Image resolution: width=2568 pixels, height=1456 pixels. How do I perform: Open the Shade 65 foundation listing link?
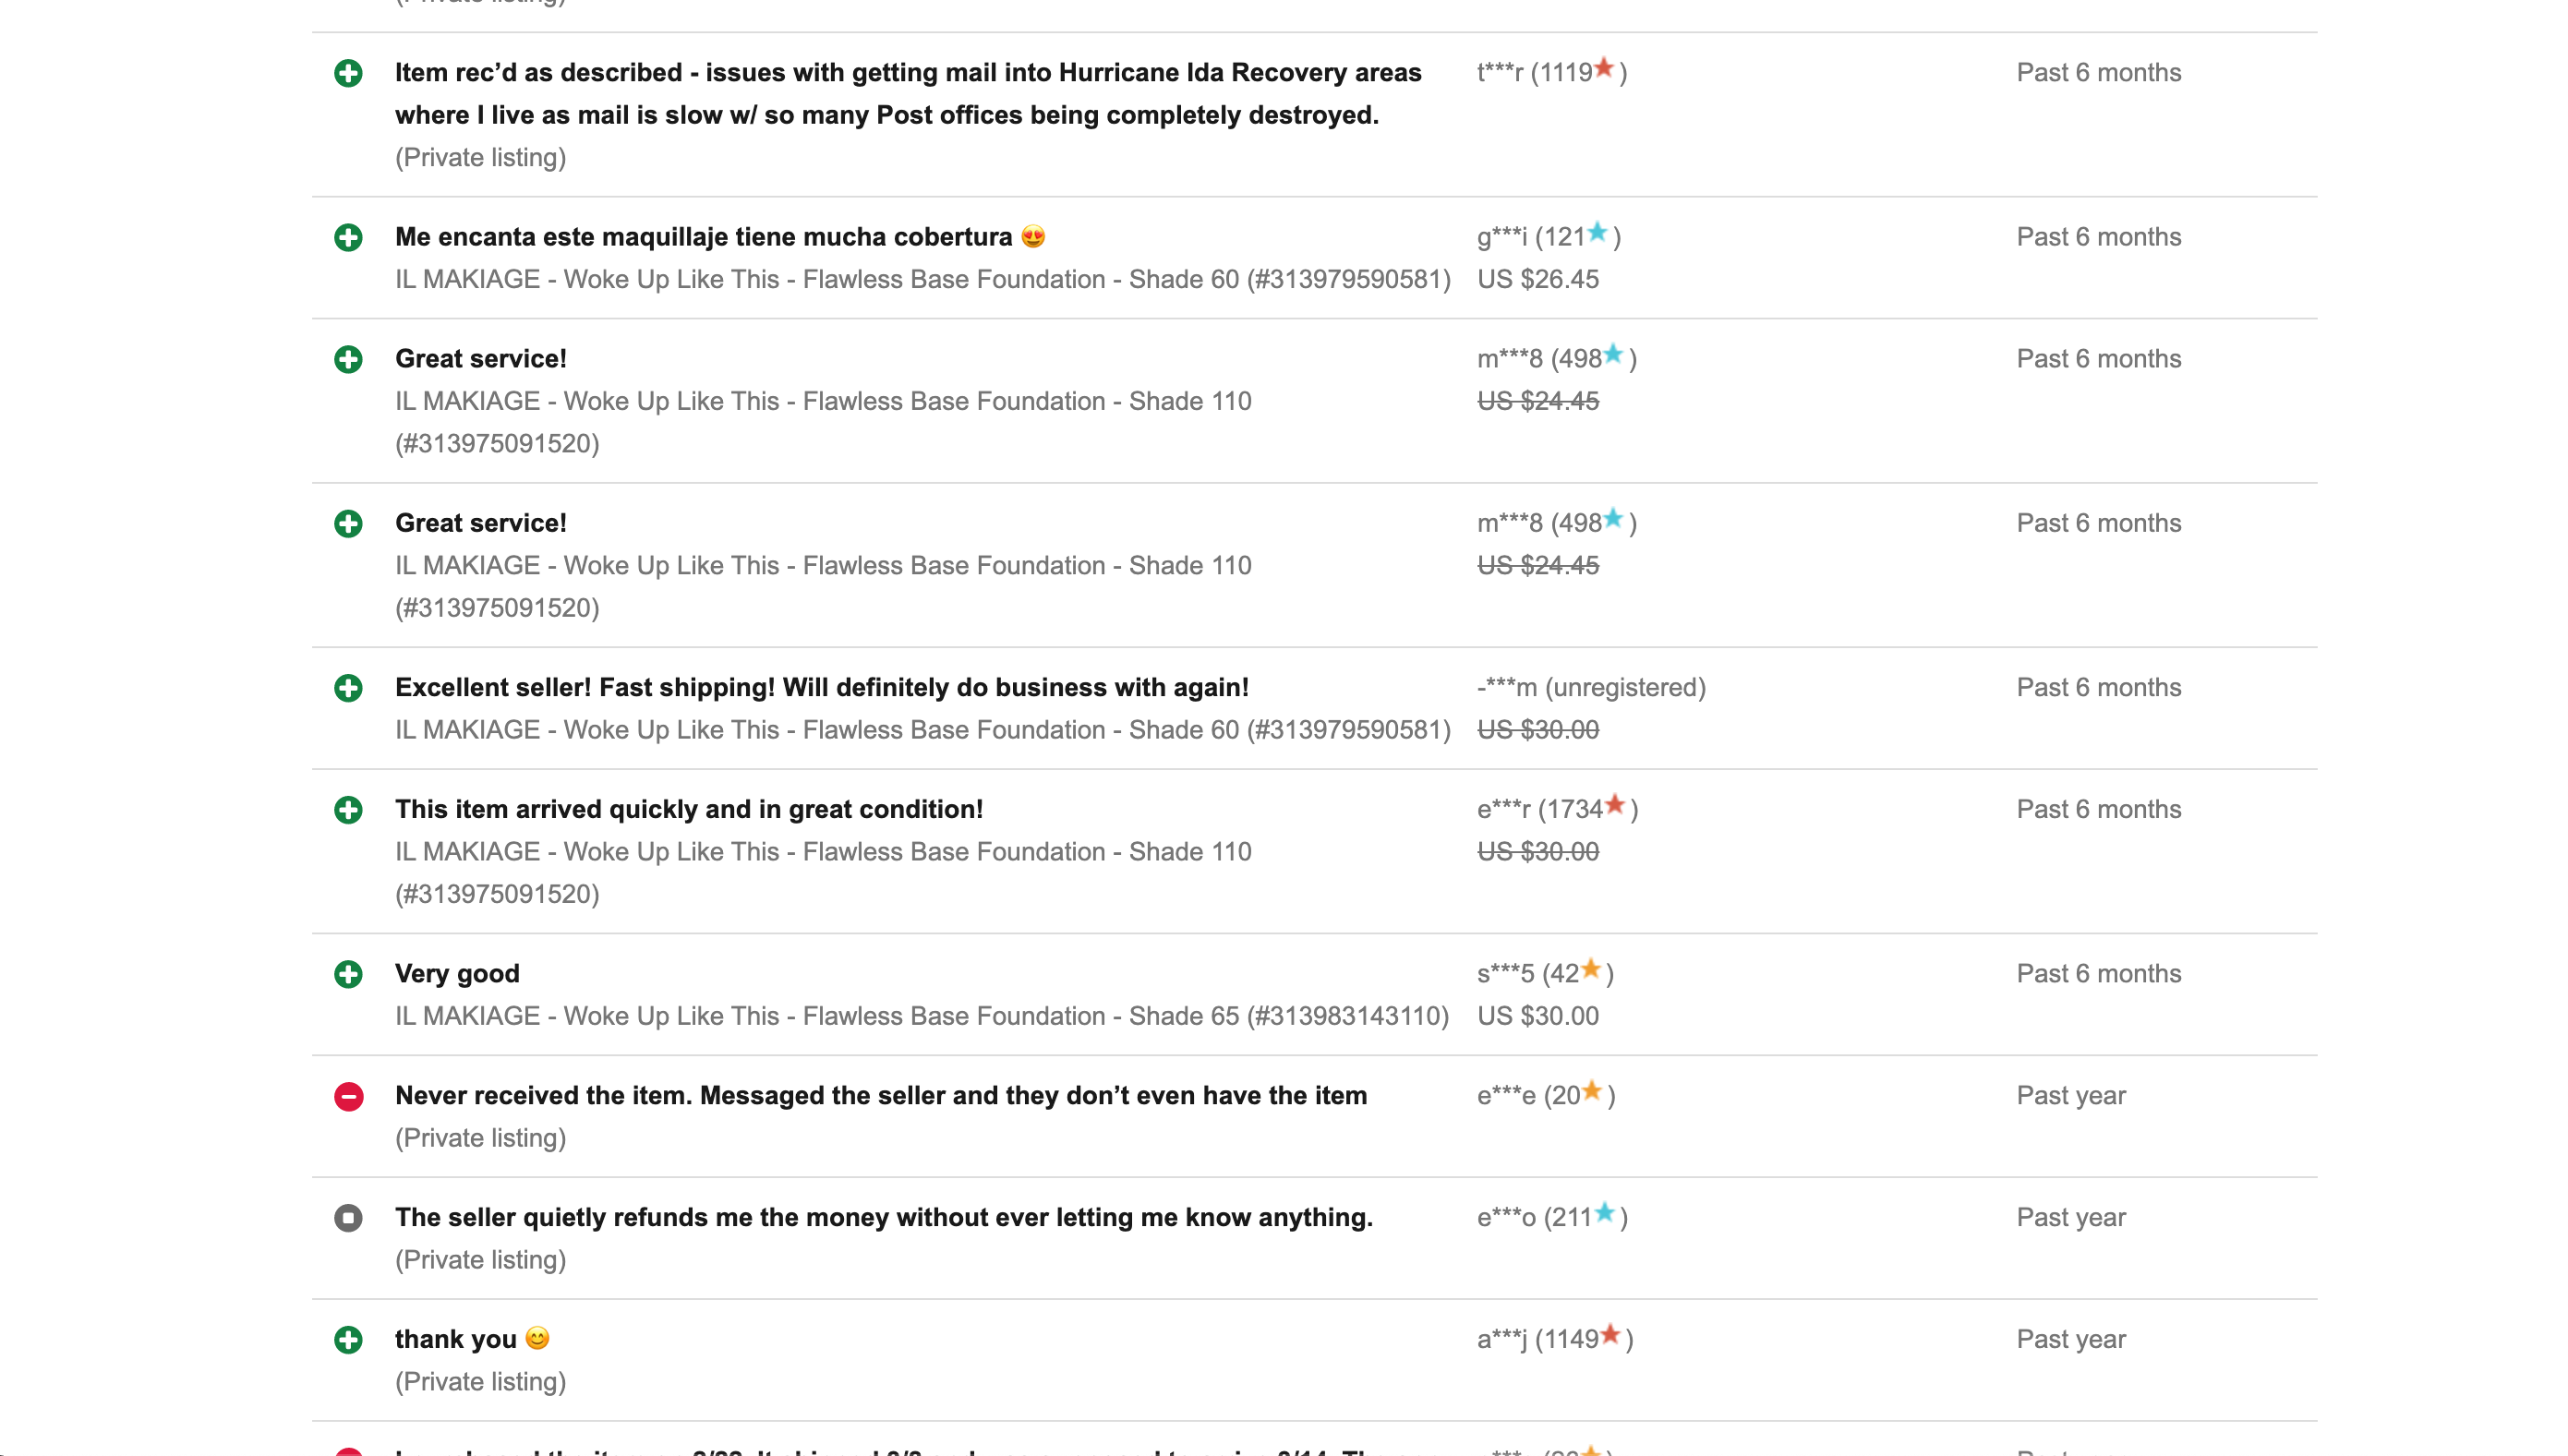(921, 1016)
